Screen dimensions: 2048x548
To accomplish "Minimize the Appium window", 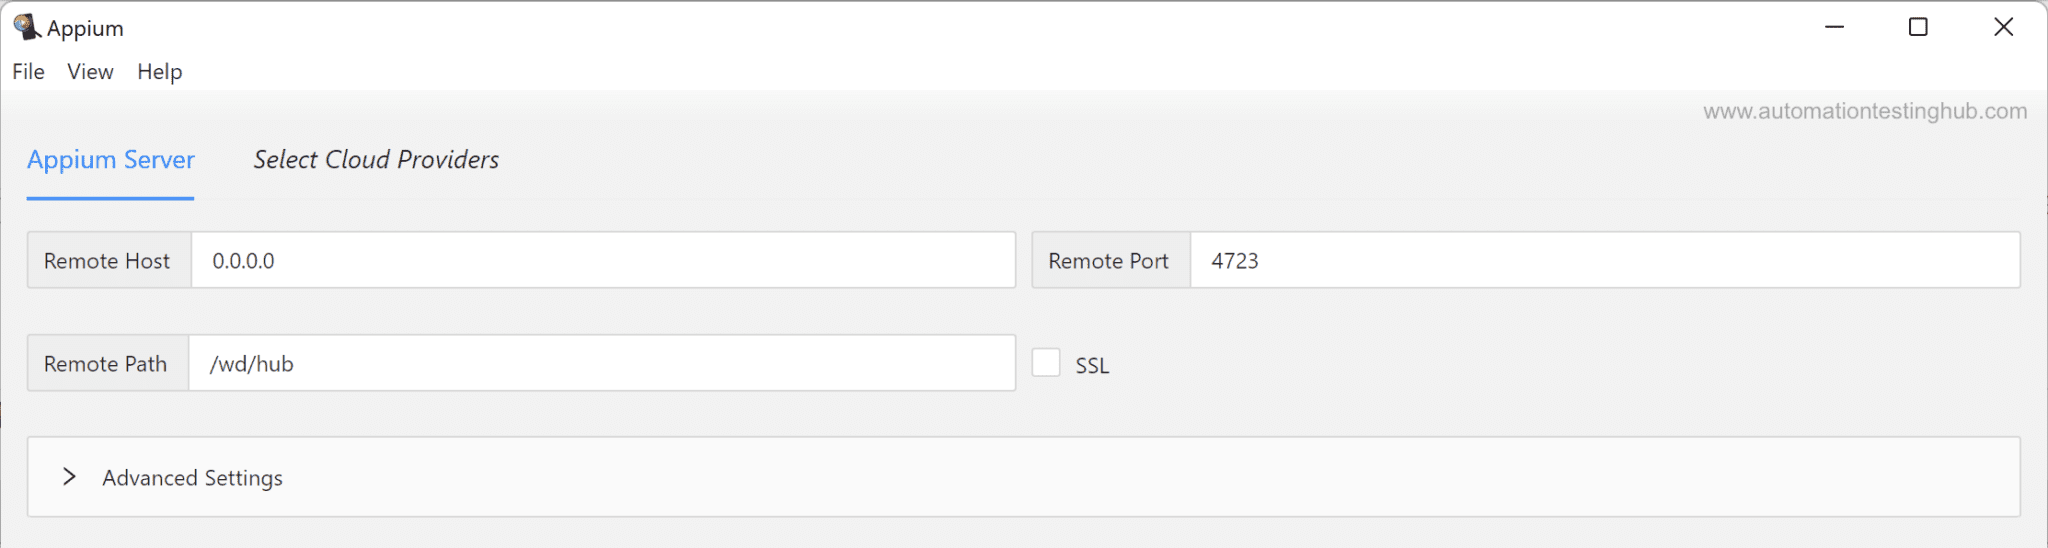I will (x=1834, y=27).
